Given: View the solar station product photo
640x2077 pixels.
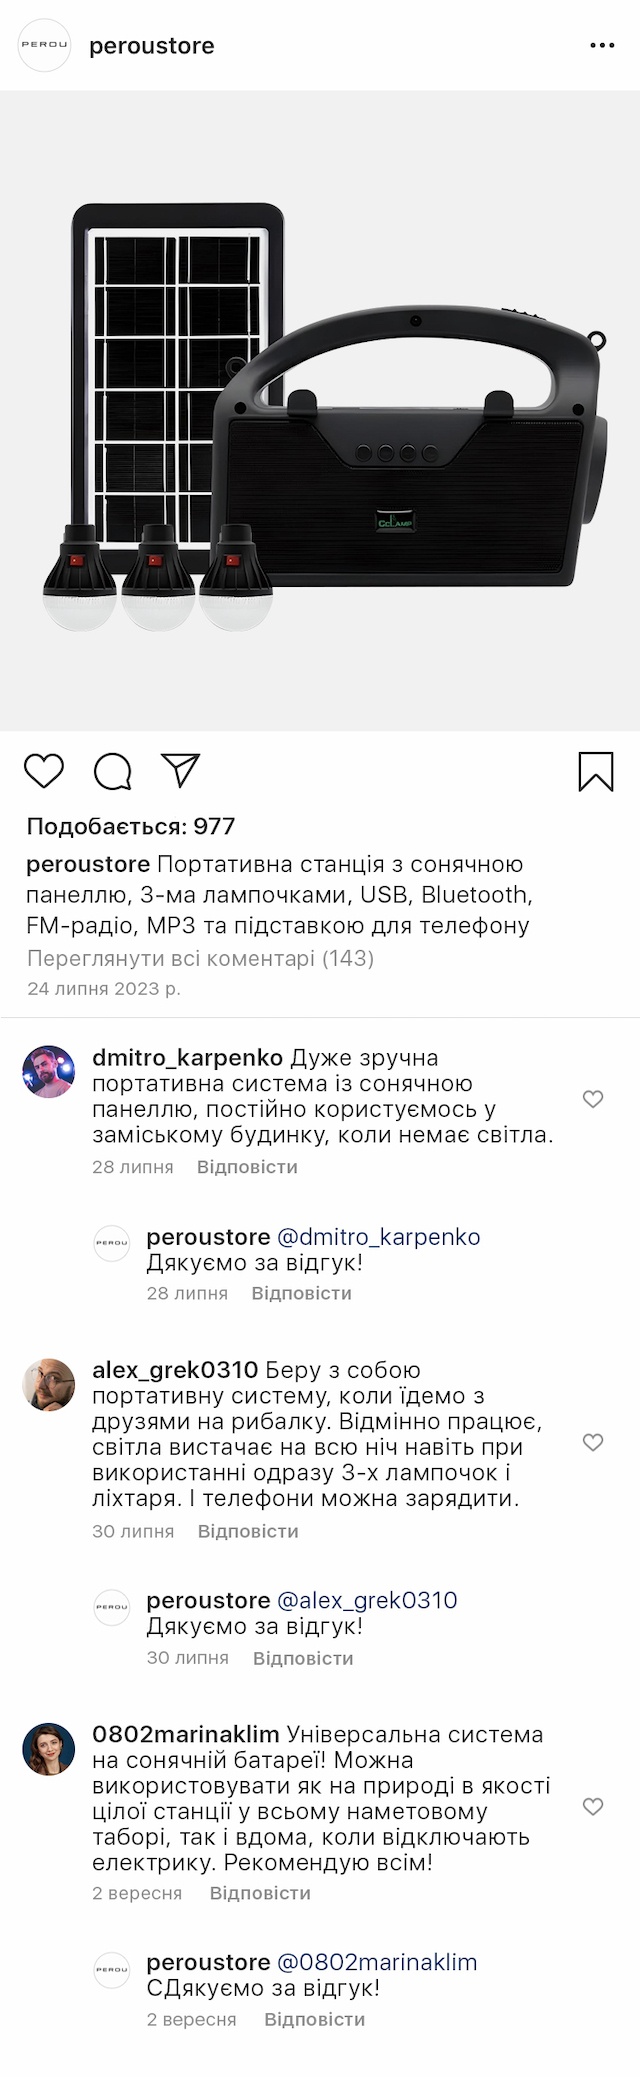Looking at the screenshot, I should pos(320,411).
